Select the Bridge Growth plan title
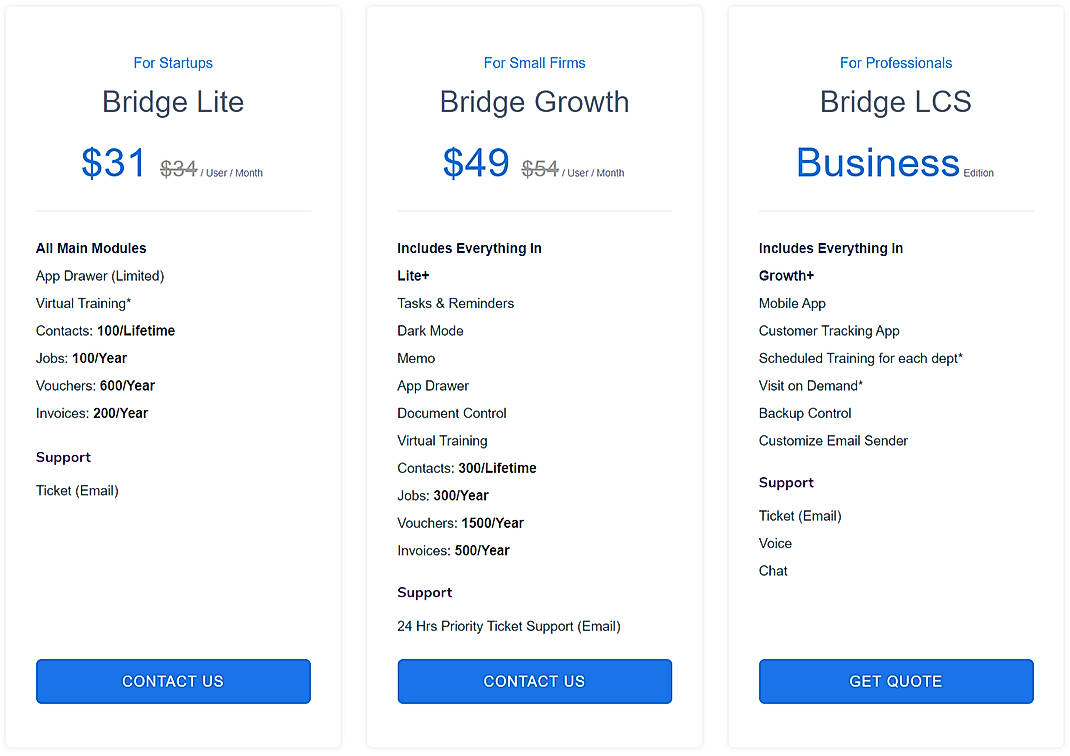The height and width of the screenshot is (756, 1070). tap(534, 101)
